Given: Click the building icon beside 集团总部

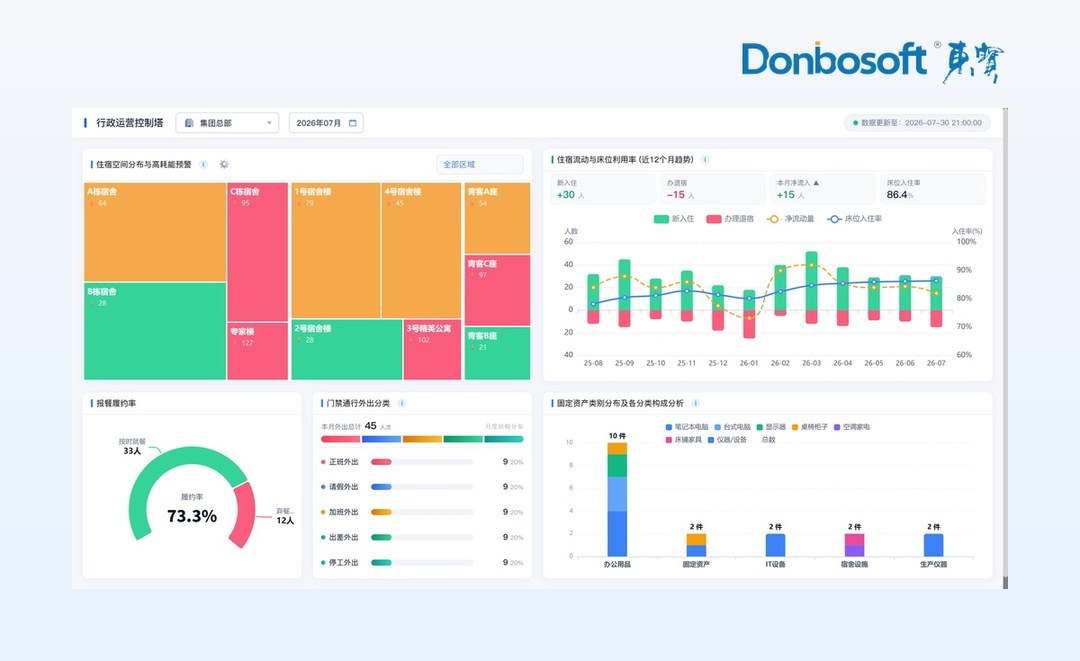Looking at the screenshot, I should pyautogui.click(x=189, y=123).
